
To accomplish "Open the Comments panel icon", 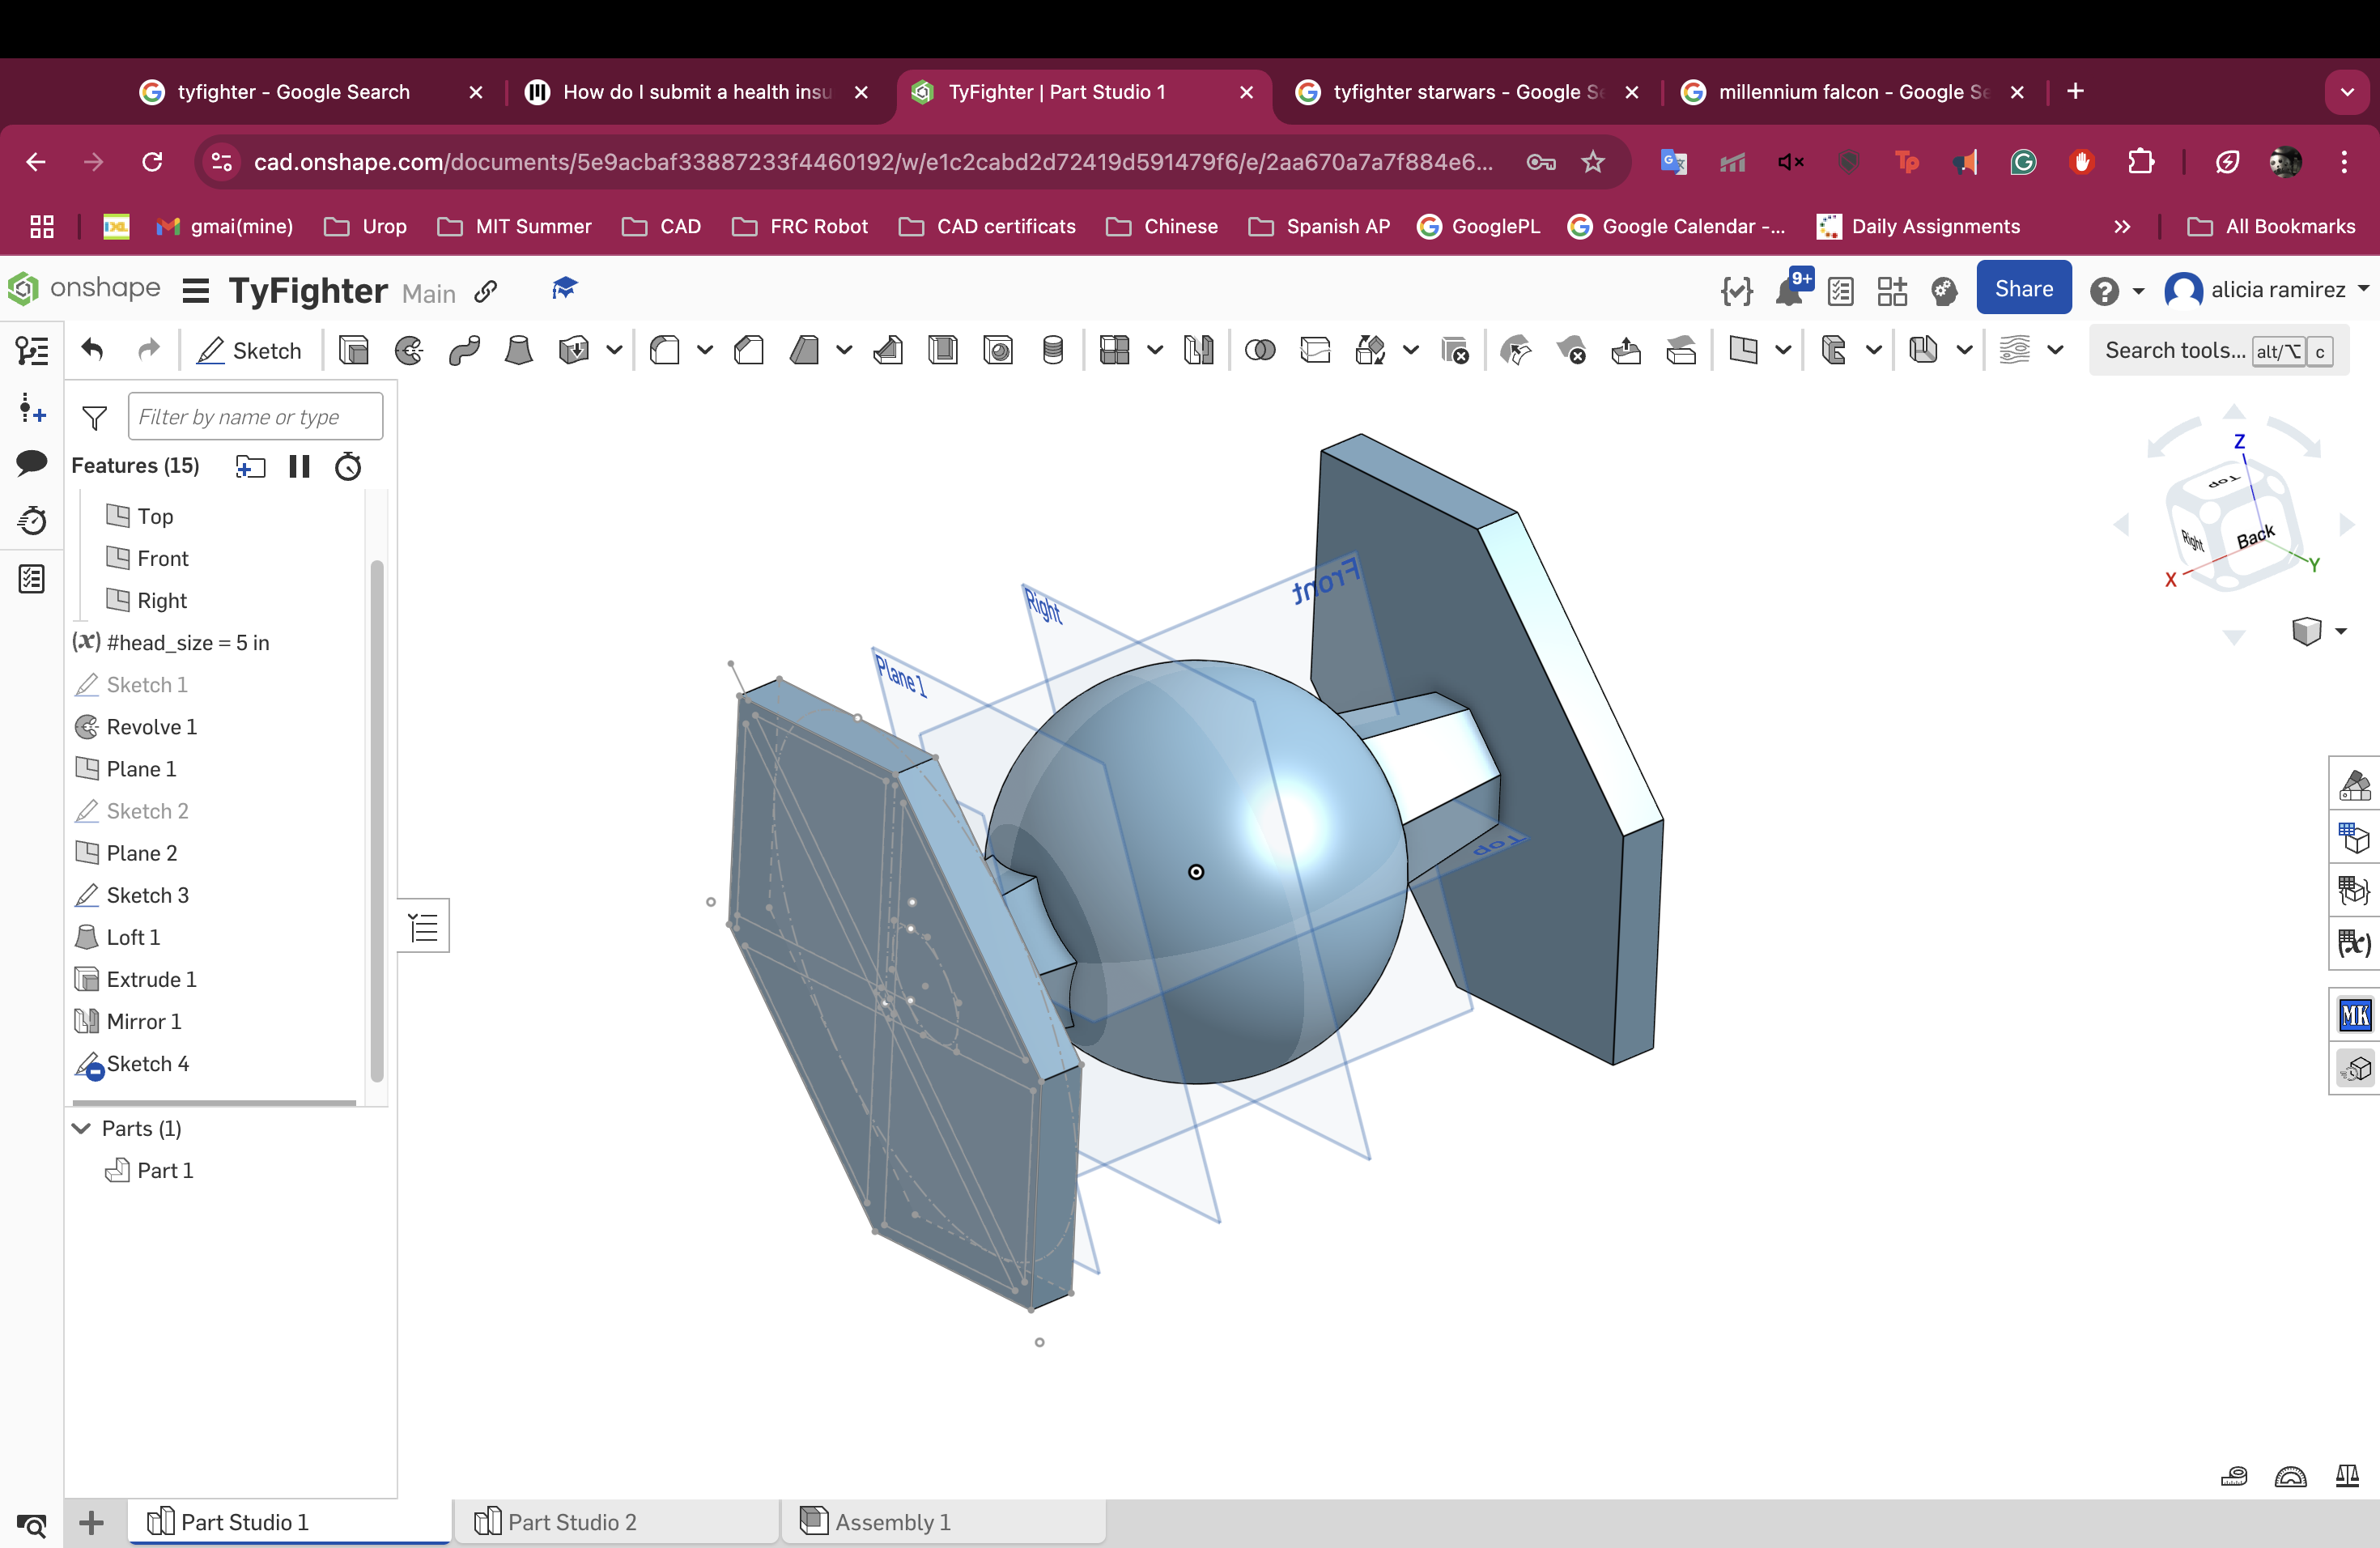I will 32,463.
